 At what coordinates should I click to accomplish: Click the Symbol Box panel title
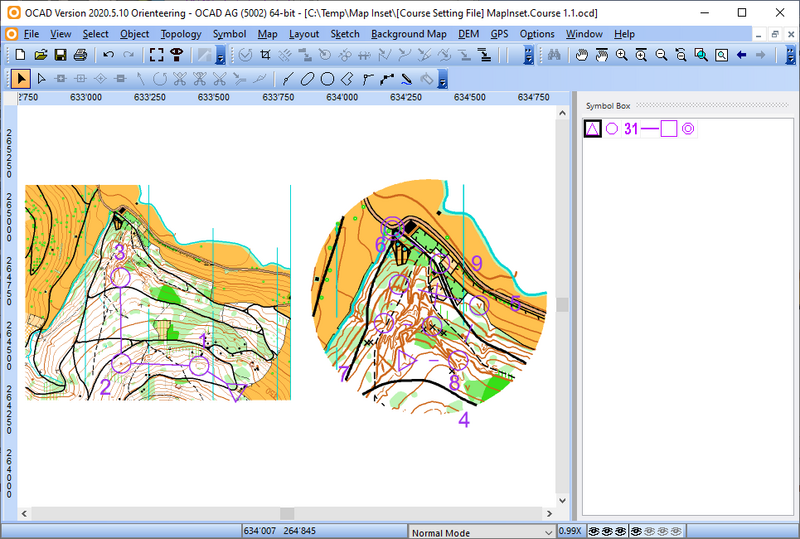(x=608, y=106)
